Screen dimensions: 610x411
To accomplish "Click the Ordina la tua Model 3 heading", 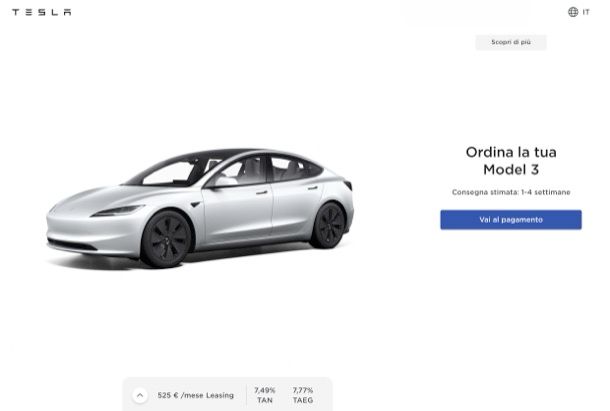I will (511, 161).
